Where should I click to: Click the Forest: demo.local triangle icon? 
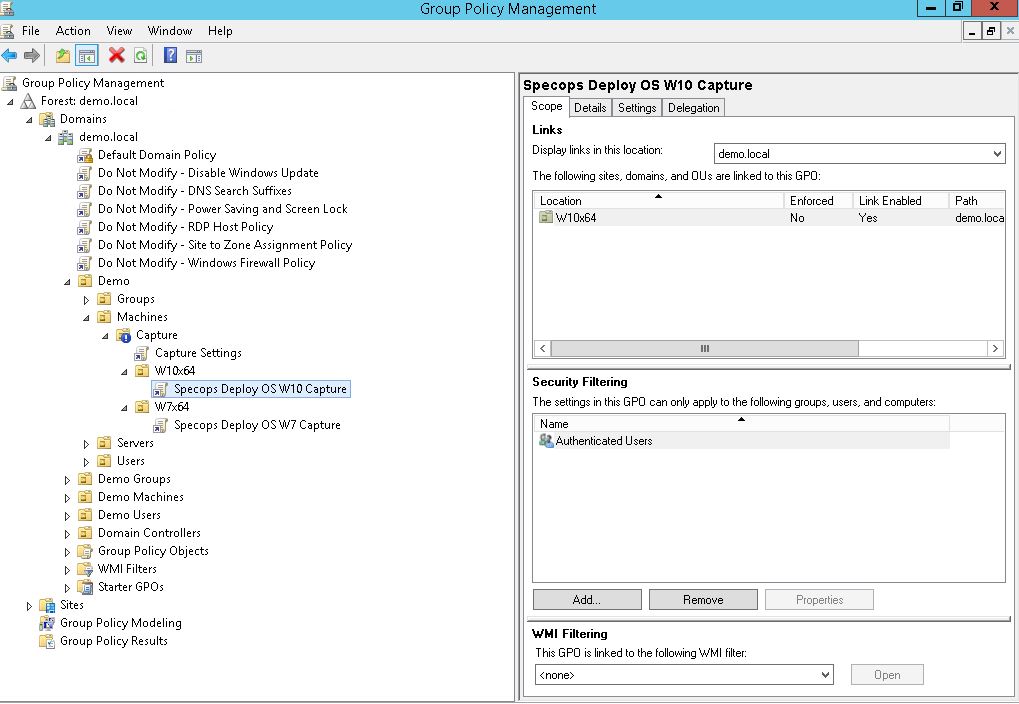[x=27, y=101]
